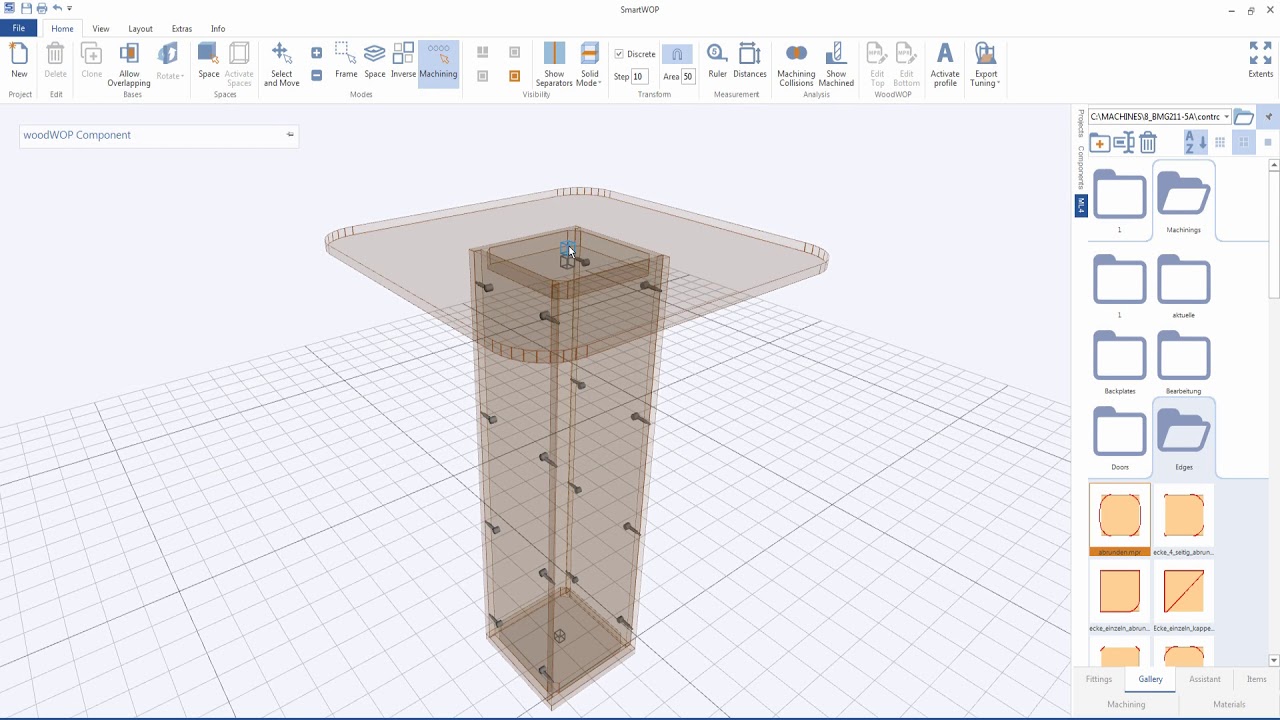Click Show Machined in Analysis group
Image resolution: width=1280 pixels, height=720 pixels.
(836, 65)
